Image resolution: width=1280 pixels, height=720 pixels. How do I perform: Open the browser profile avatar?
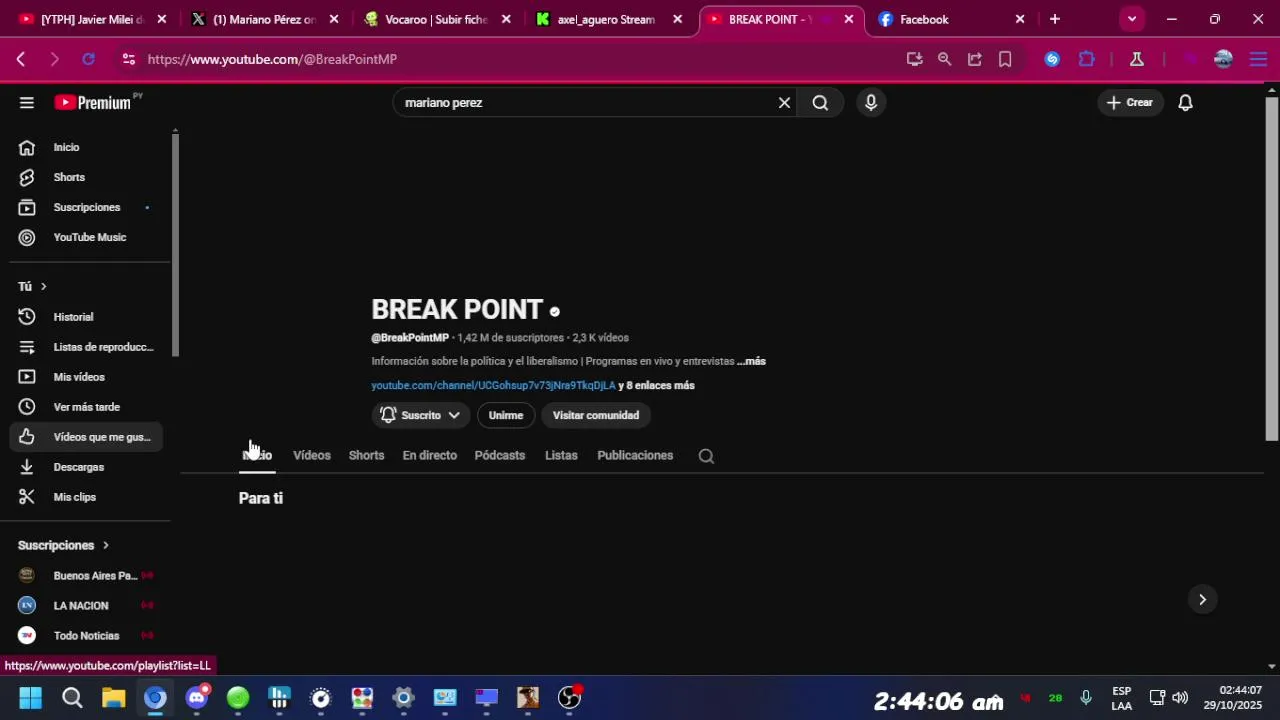(1223, 59)
